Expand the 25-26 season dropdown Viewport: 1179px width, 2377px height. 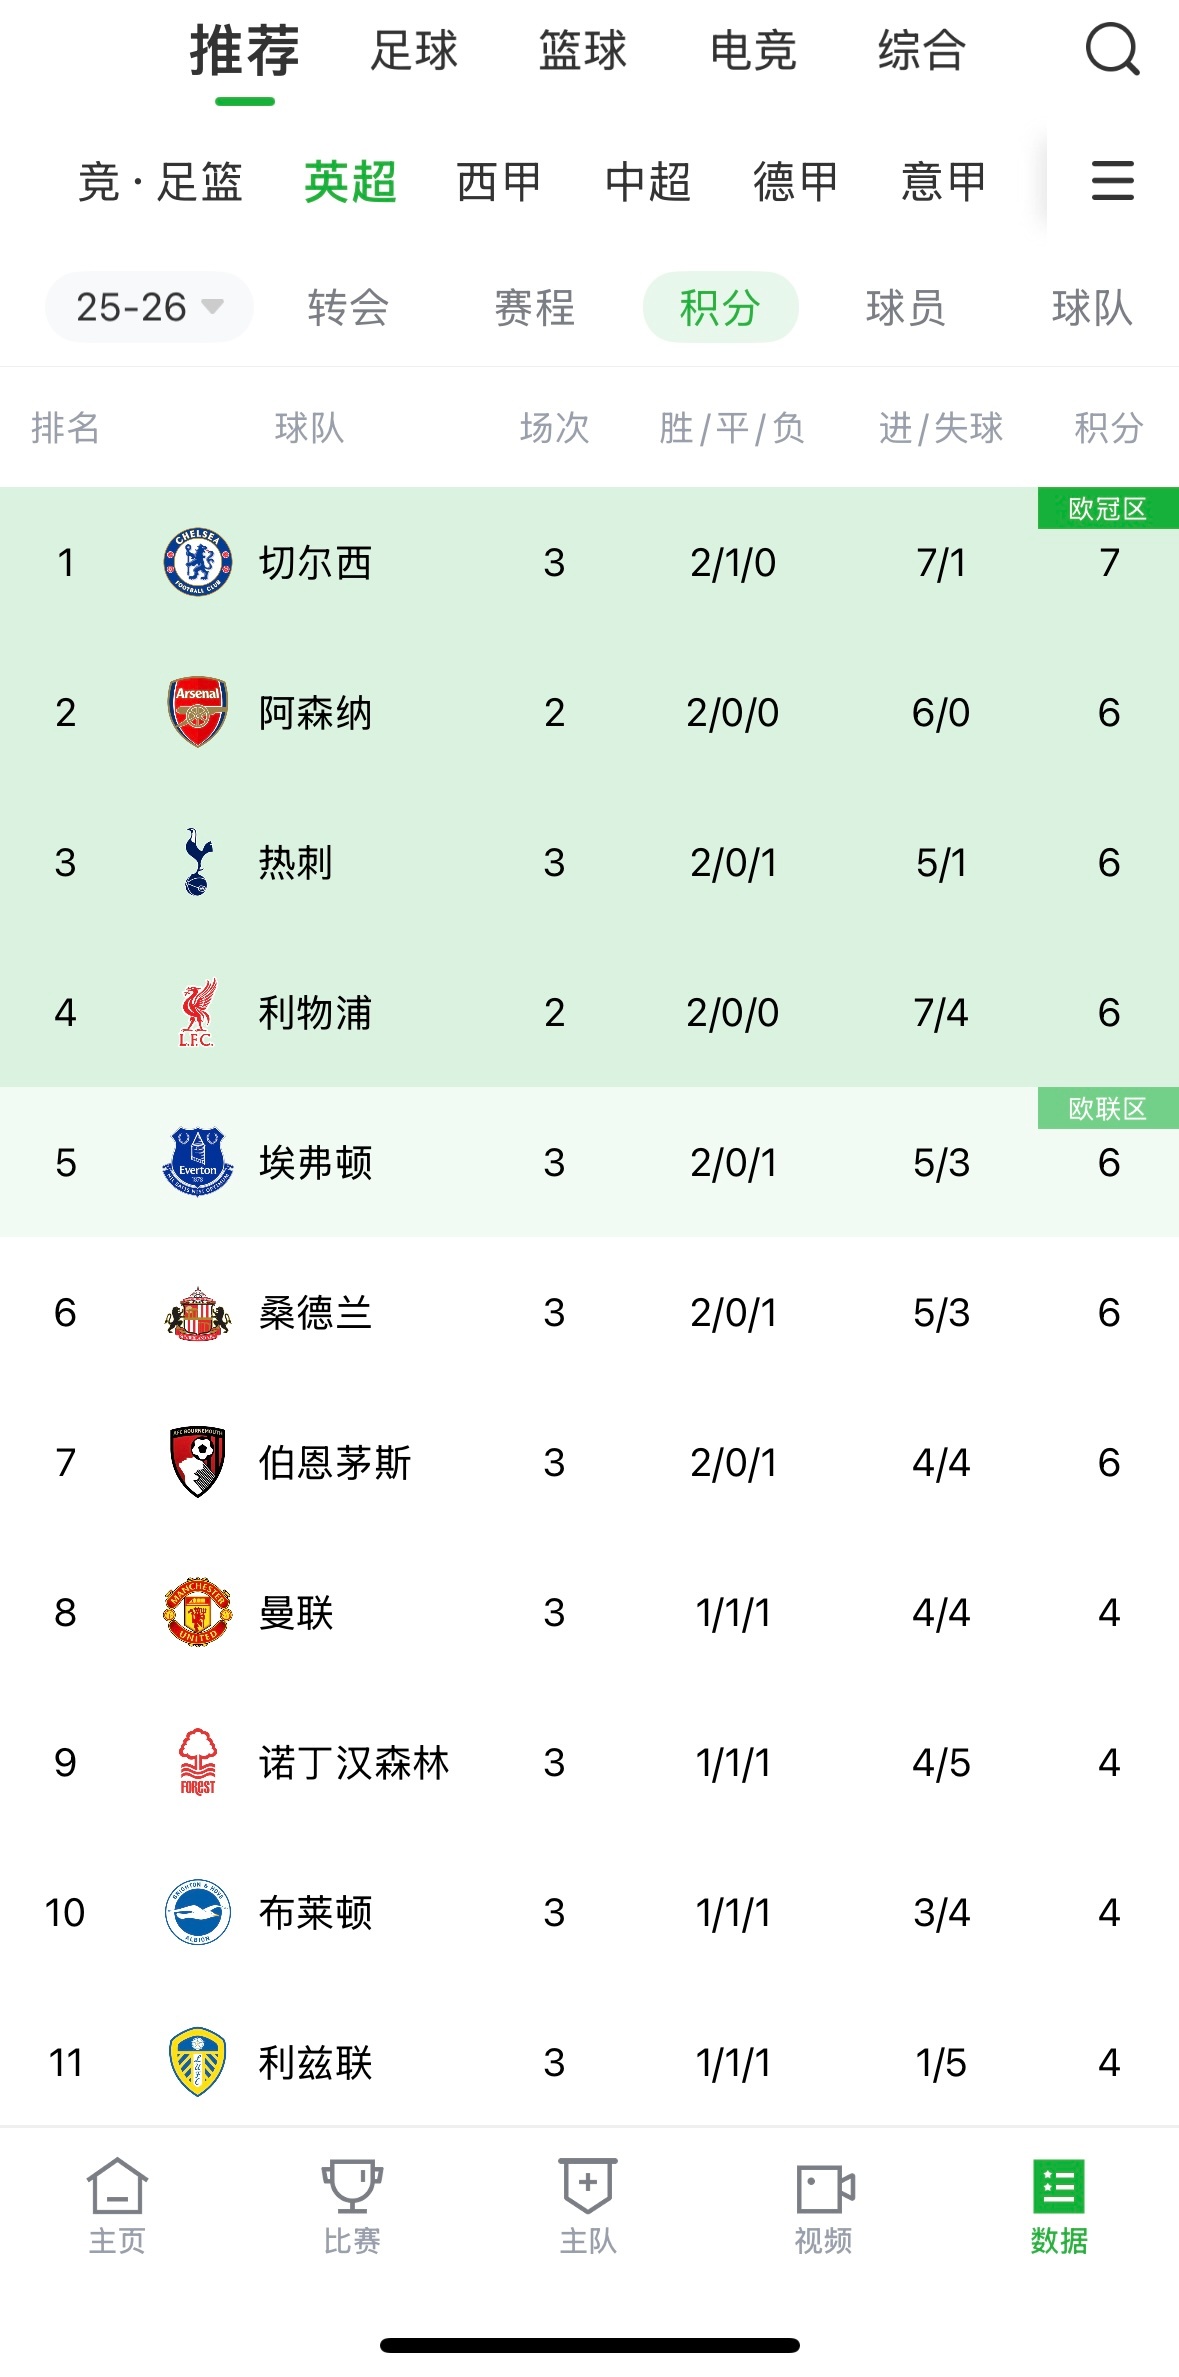[149, 307]
